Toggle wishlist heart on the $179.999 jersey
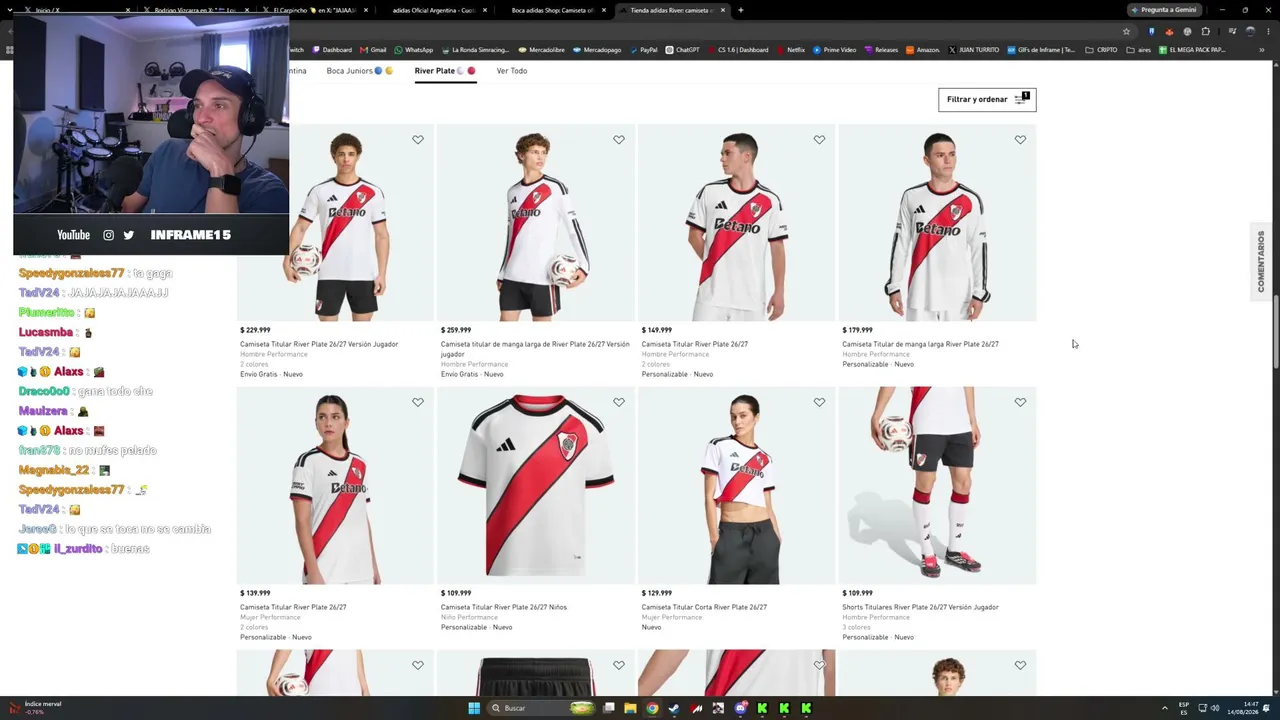Viewport: 1280px width, 720px height. coord(1020,140)
